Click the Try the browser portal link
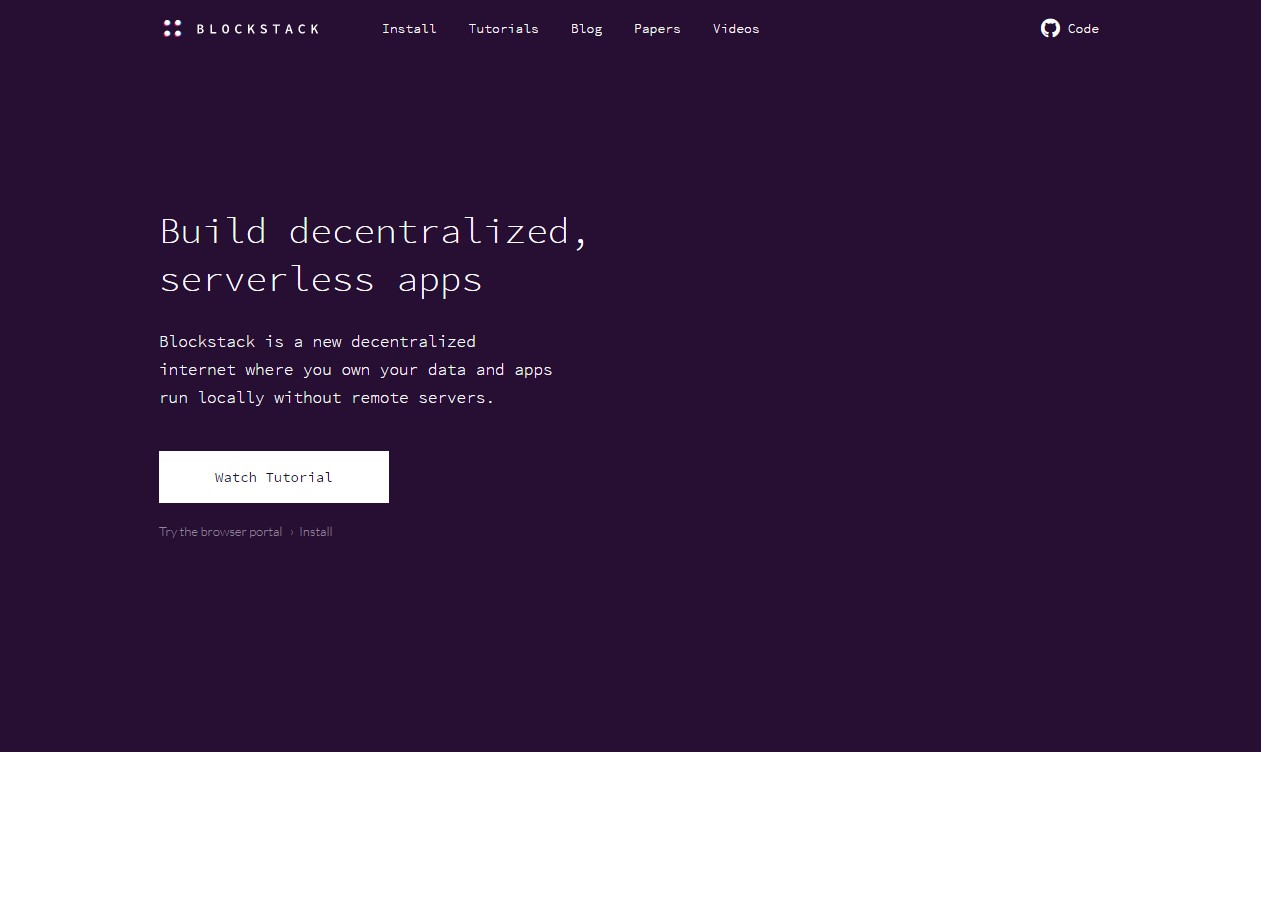The width and height of the screenshot is (1261, 909). pyautogui.click(x=220, y=531)
